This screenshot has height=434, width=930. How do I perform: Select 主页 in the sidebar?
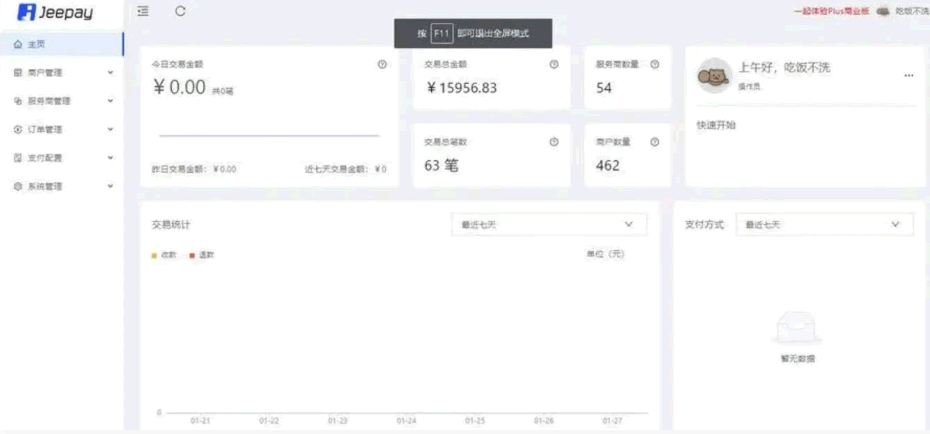point(36,45)
